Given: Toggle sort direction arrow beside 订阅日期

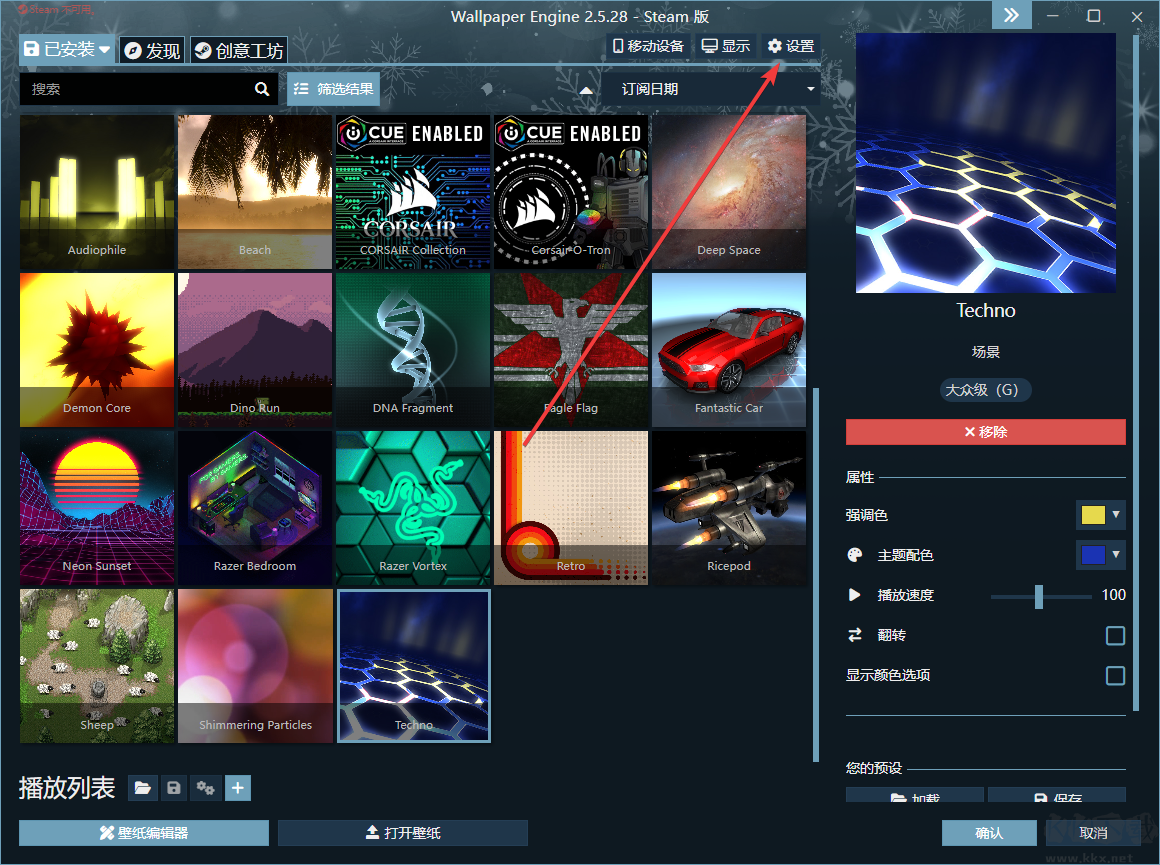Looking at the screenshot, I should [586, 89].
